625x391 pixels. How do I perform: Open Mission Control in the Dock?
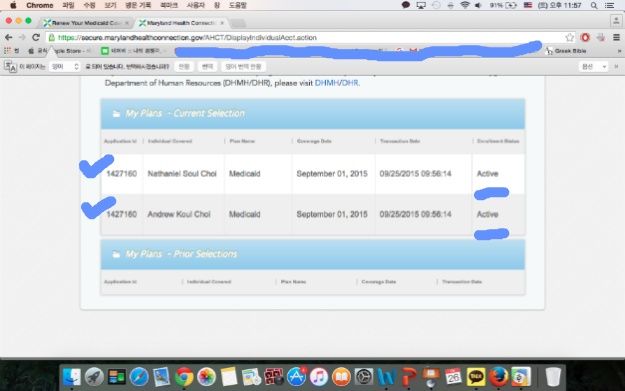tap(116, 377)
